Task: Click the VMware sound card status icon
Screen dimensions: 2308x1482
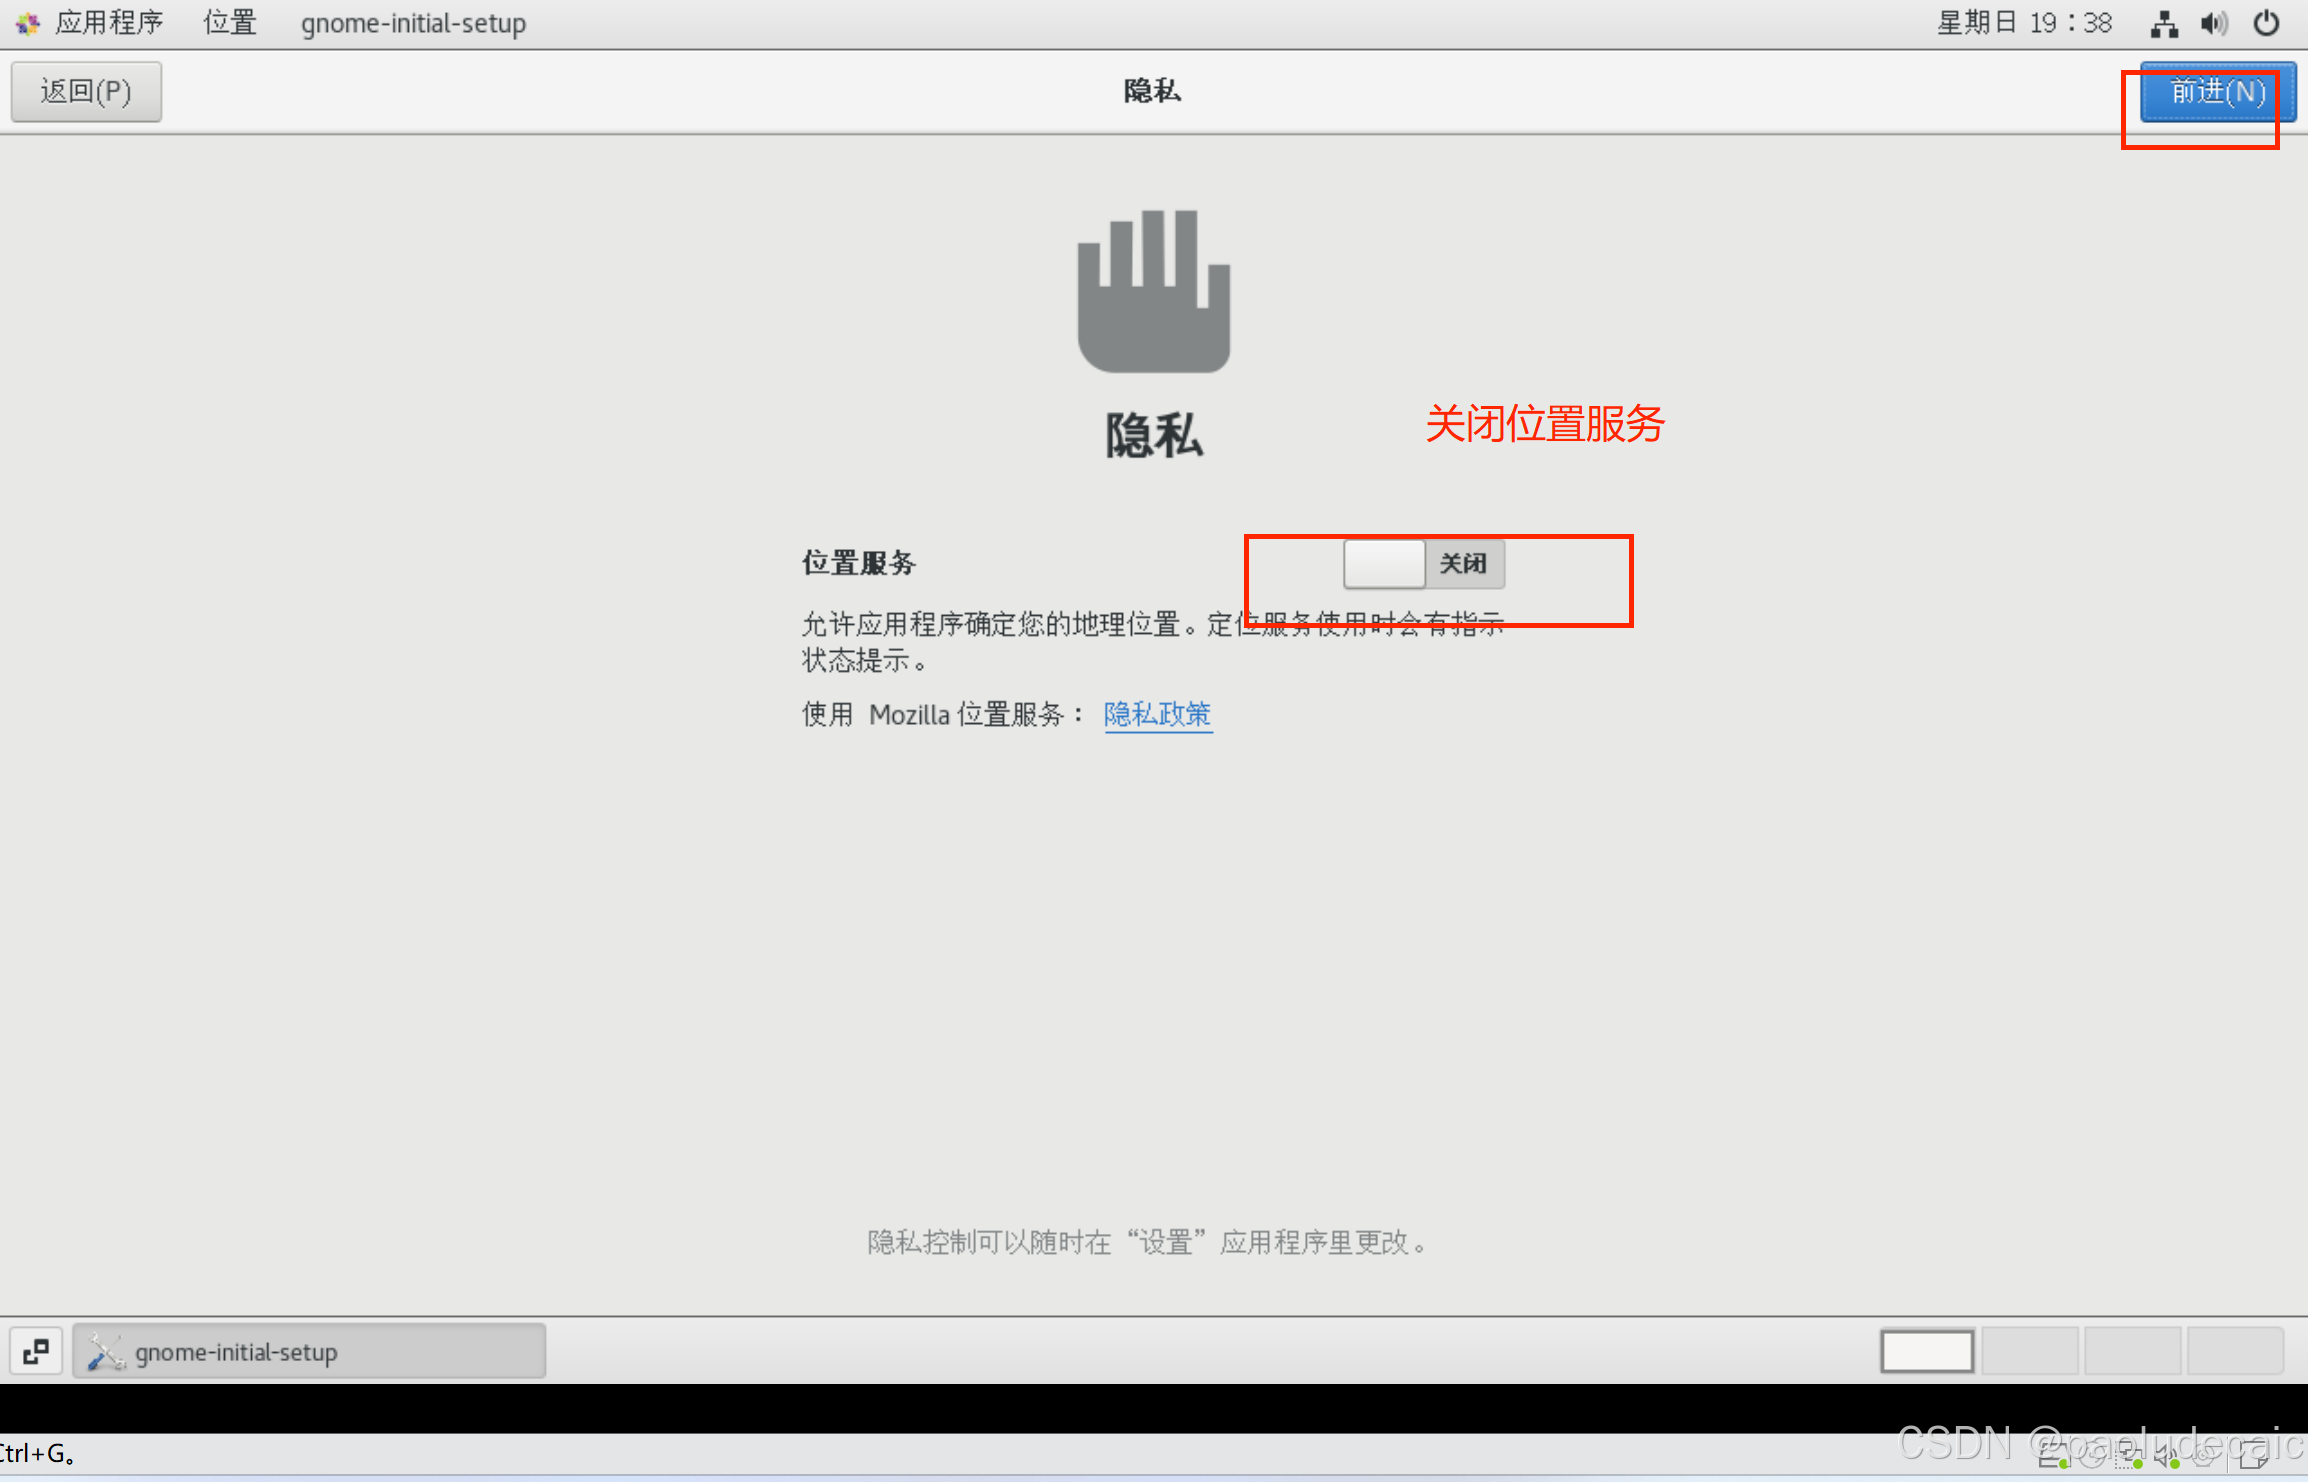Action: 2166,1456
